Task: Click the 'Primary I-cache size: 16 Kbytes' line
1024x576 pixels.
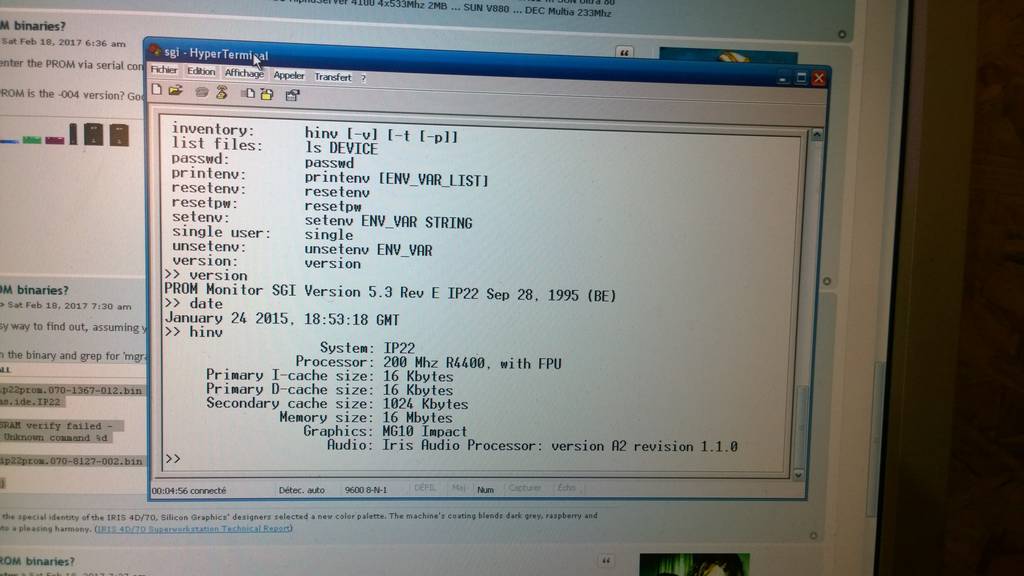Action: (330, 376)
